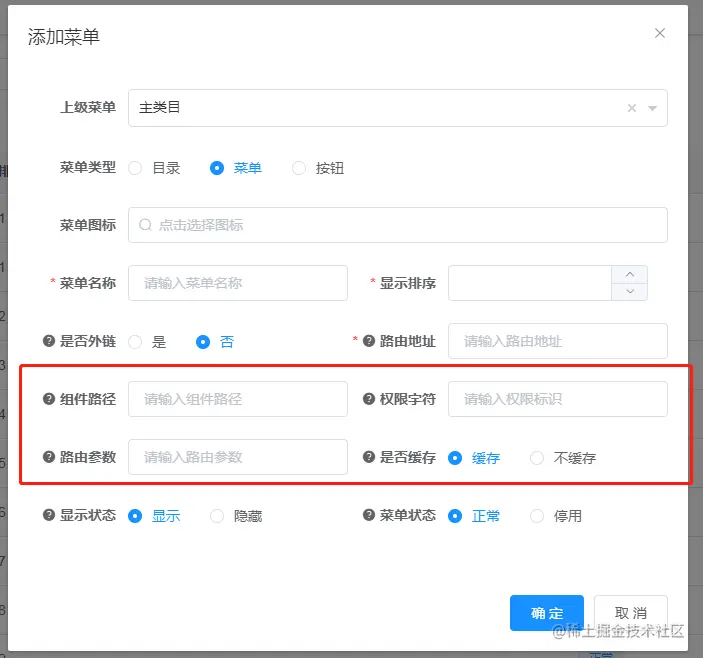703x658 pixels.
Task: Focus the 请输入权限标识 input
Action: (558, 399)
